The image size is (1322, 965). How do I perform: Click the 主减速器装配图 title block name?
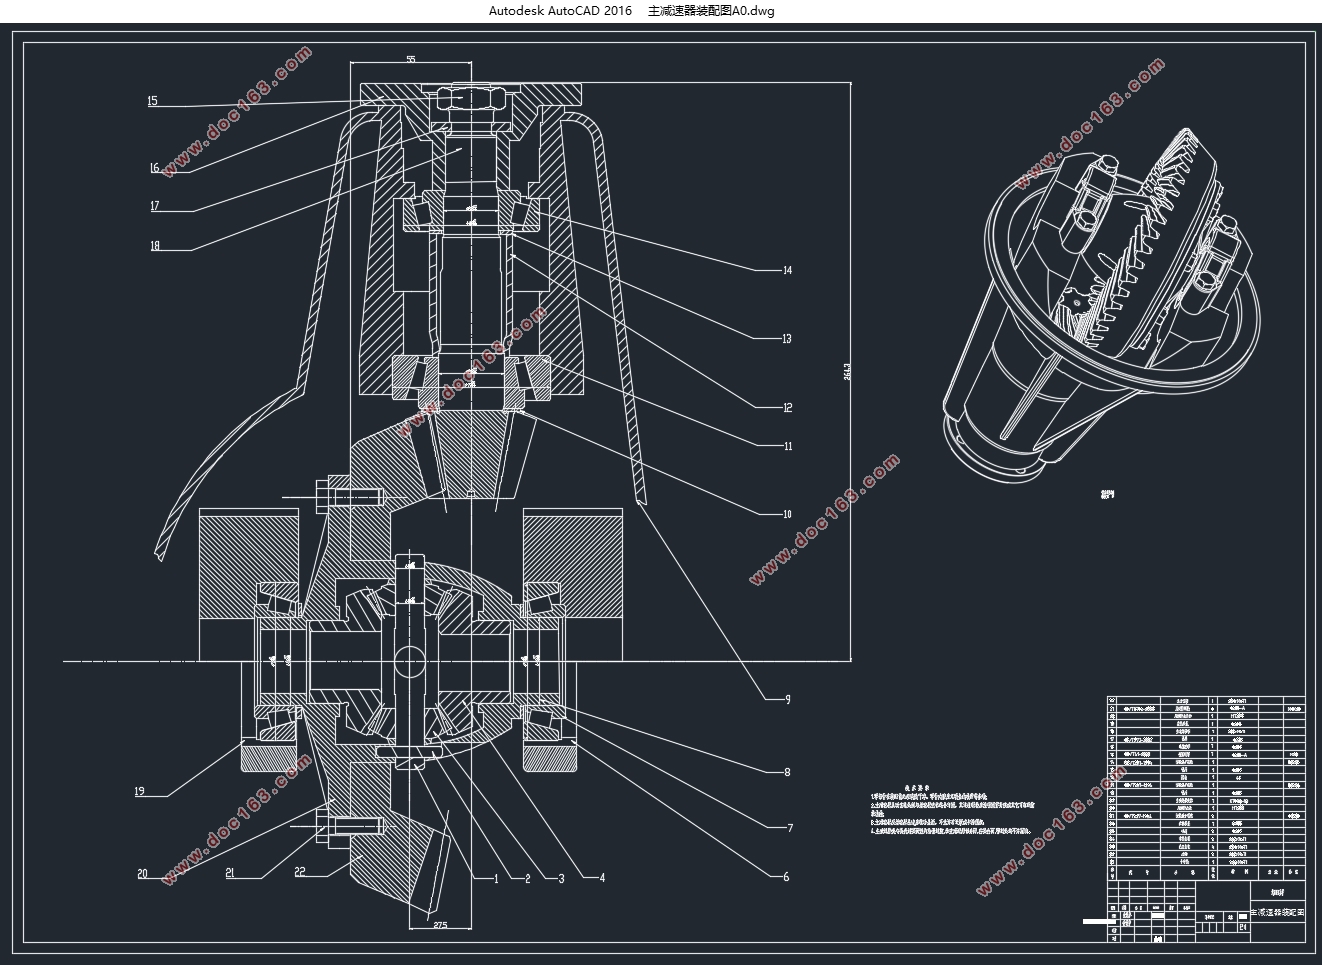coord(1278,913)
